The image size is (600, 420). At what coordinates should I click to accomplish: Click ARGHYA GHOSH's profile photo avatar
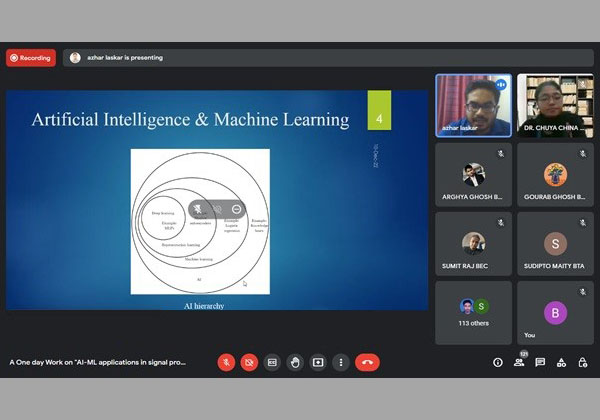point(474,174)
